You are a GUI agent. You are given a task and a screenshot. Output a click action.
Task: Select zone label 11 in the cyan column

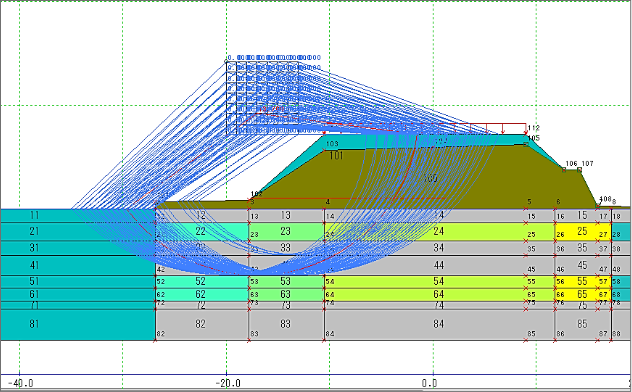(x=34, y=216)
